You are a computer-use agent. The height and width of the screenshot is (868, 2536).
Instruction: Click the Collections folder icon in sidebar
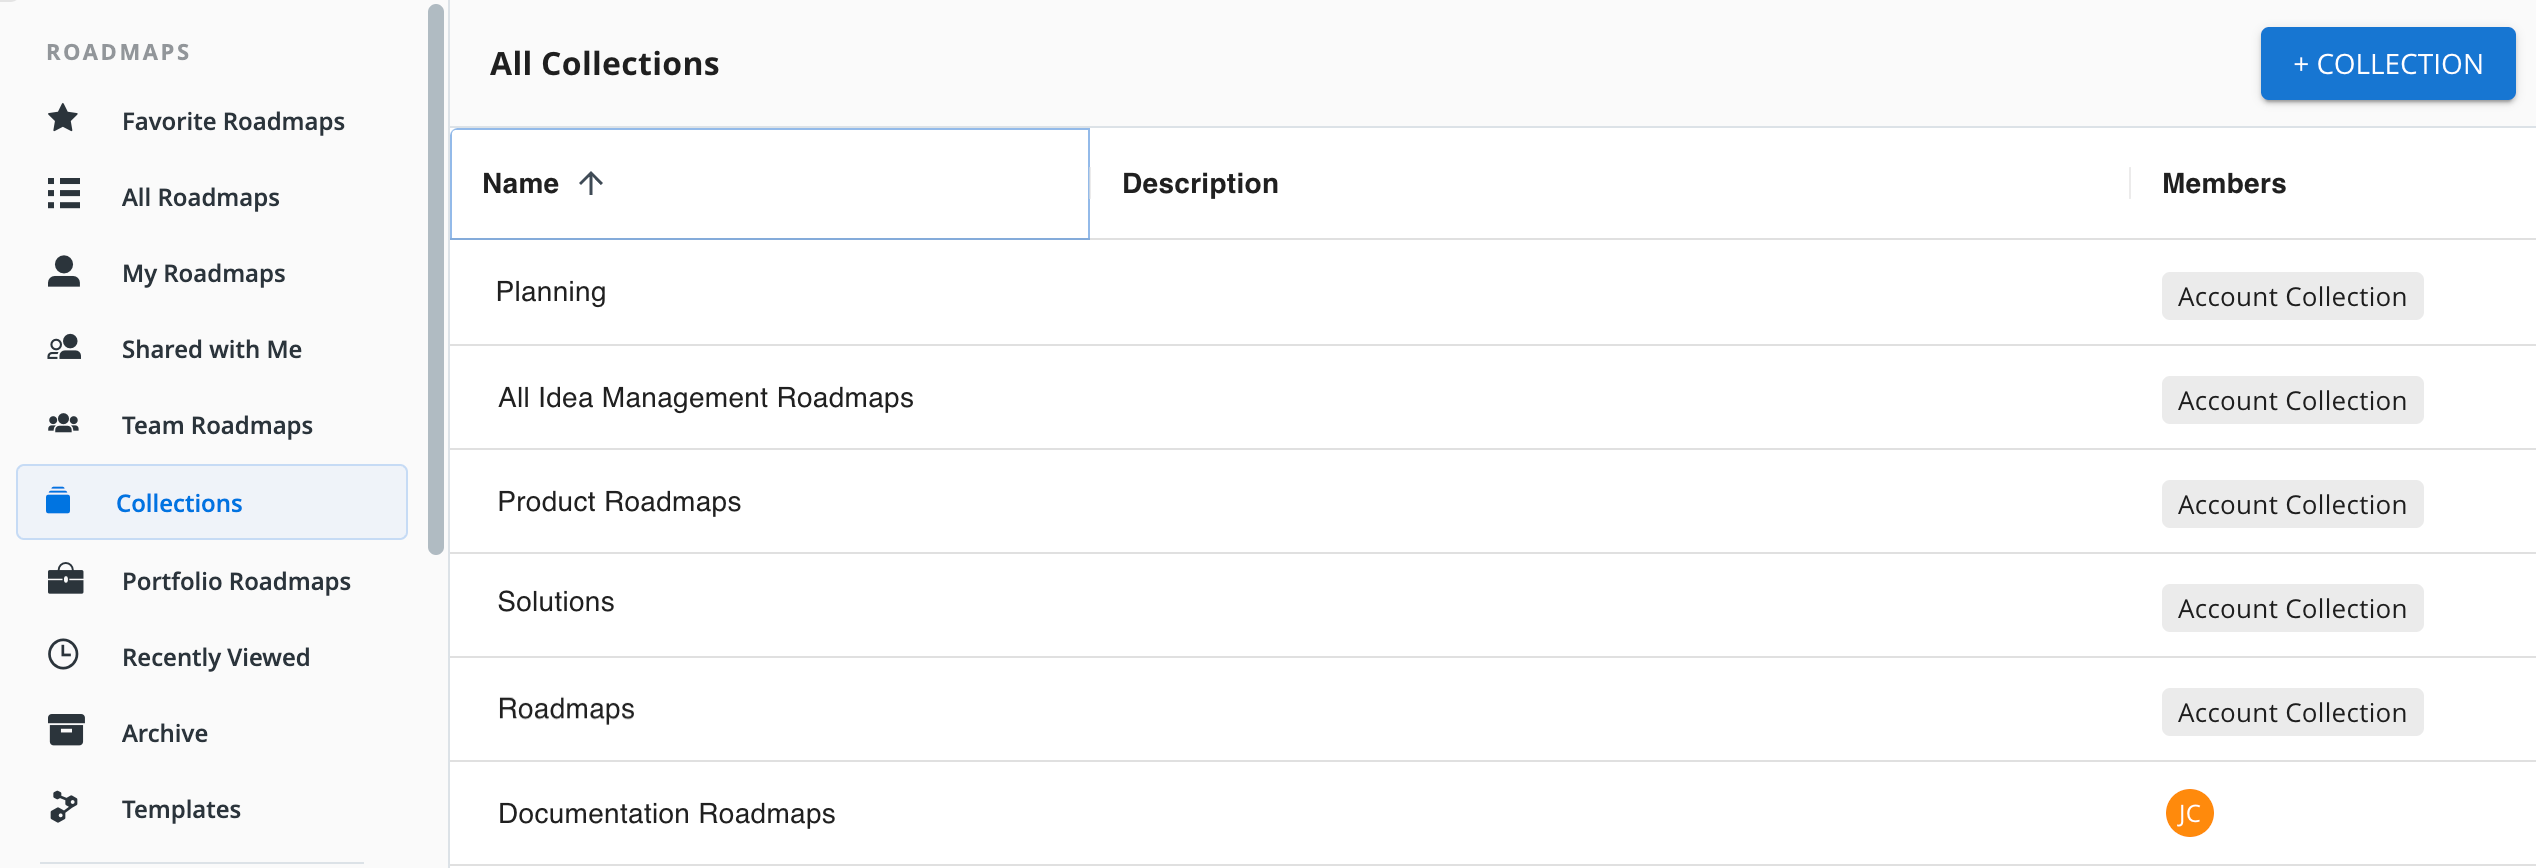coord(58,501)
